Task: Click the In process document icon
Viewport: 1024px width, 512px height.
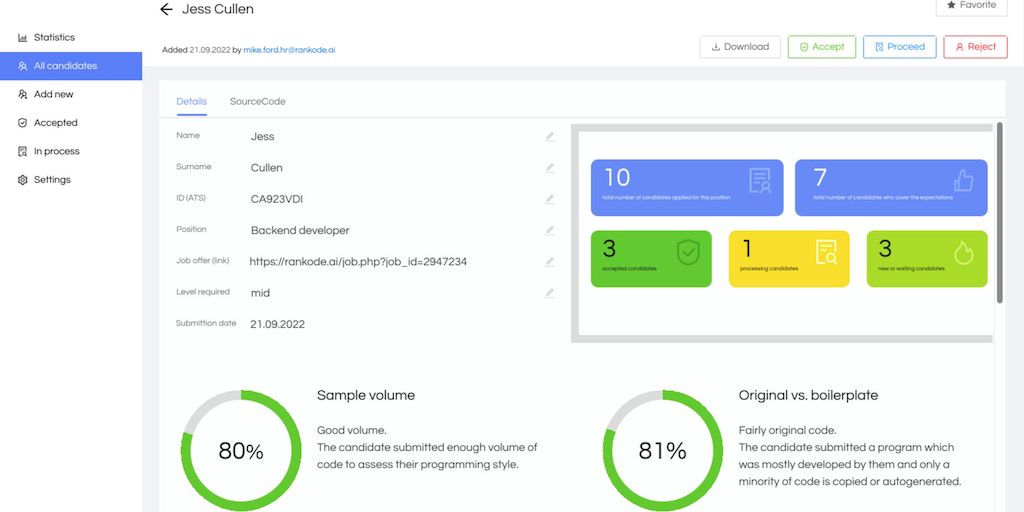Action: click(23, 152)
